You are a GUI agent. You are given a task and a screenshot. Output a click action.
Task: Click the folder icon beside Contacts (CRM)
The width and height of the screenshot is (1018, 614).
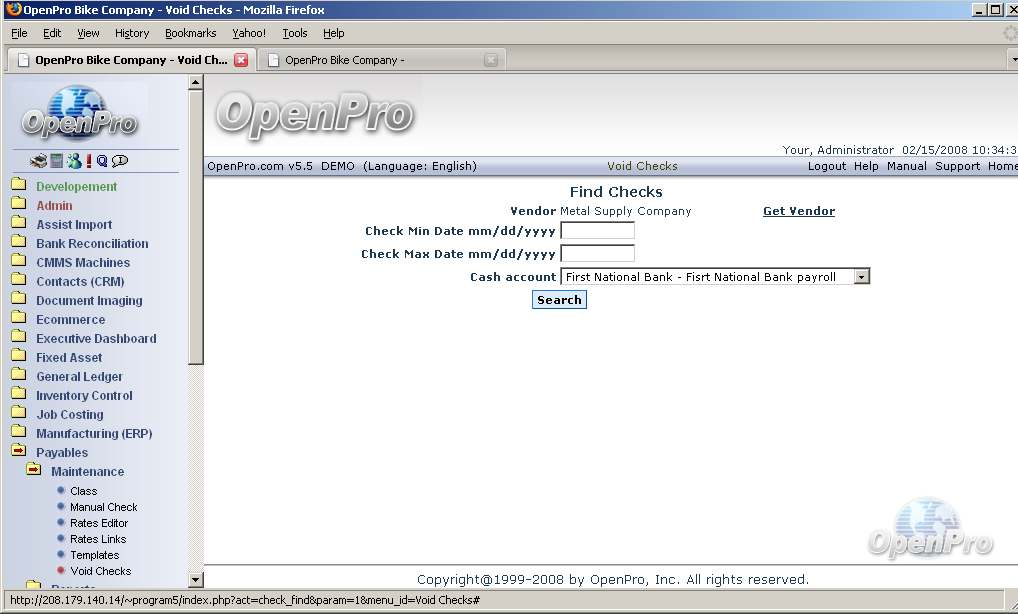[19, 280]
